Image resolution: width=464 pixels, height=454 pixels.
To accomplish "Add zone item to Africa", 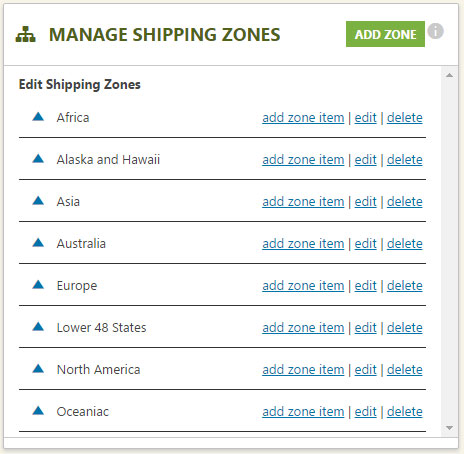I will tap(303, 118).
